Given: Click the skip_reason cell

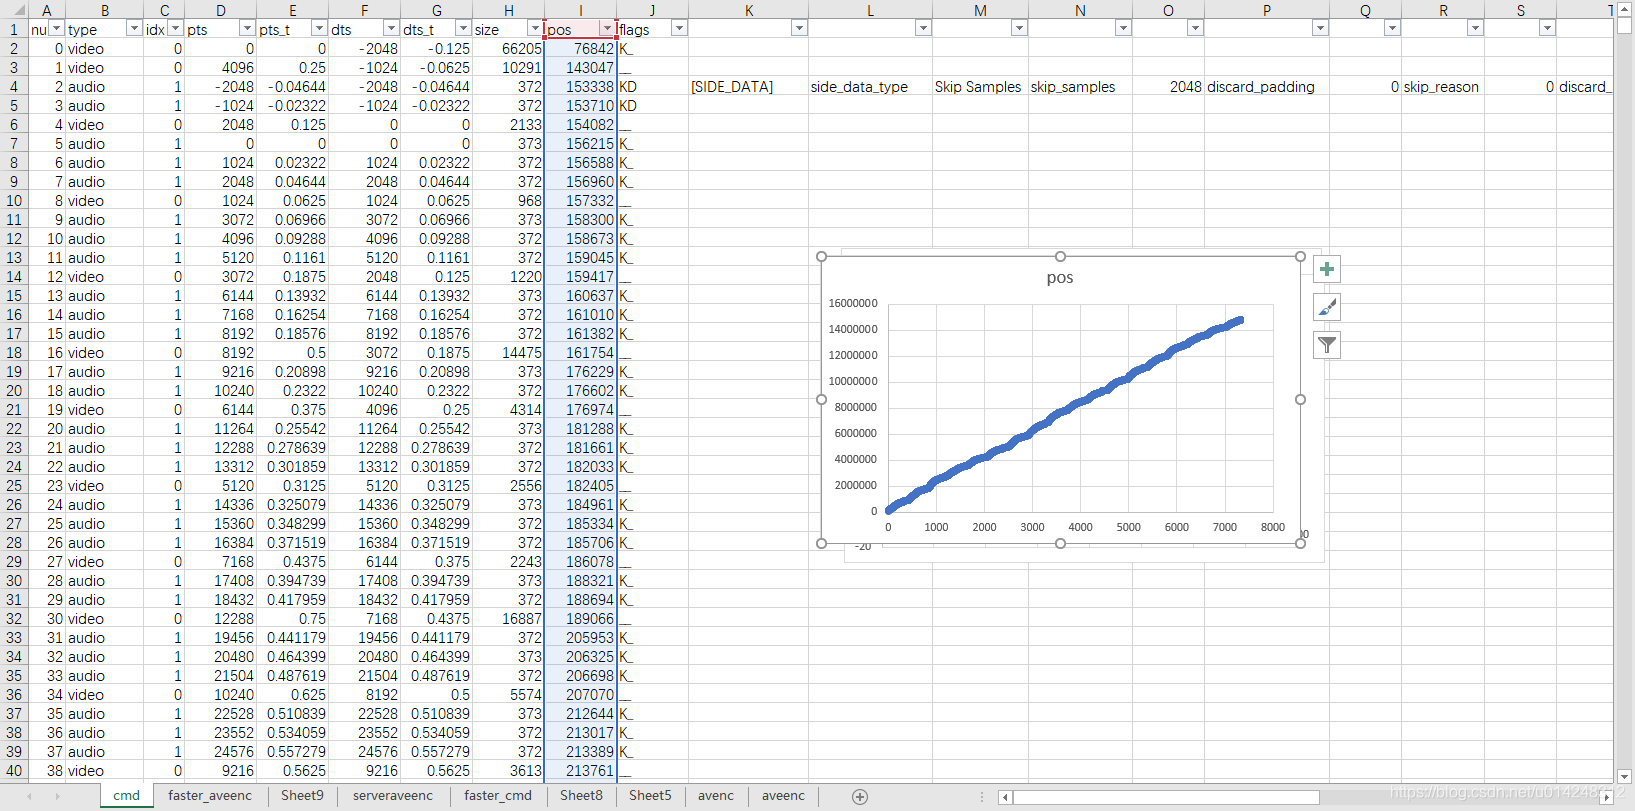Looking at the screenshot, I should click(x=1441, y=87).
